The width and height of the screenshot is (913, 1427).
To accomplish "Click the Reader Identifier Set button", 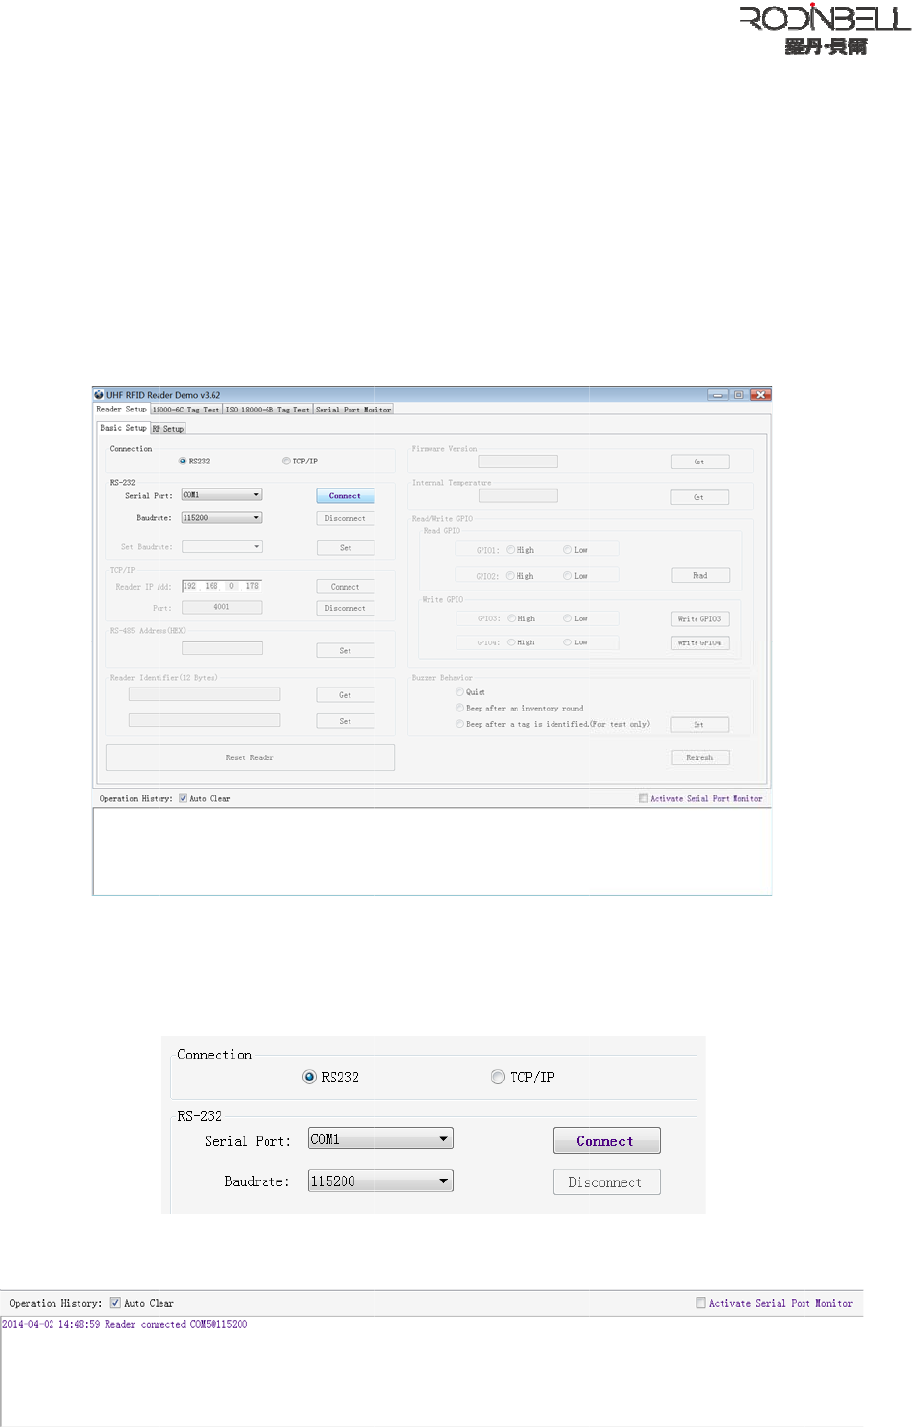I will pos(345,721).
